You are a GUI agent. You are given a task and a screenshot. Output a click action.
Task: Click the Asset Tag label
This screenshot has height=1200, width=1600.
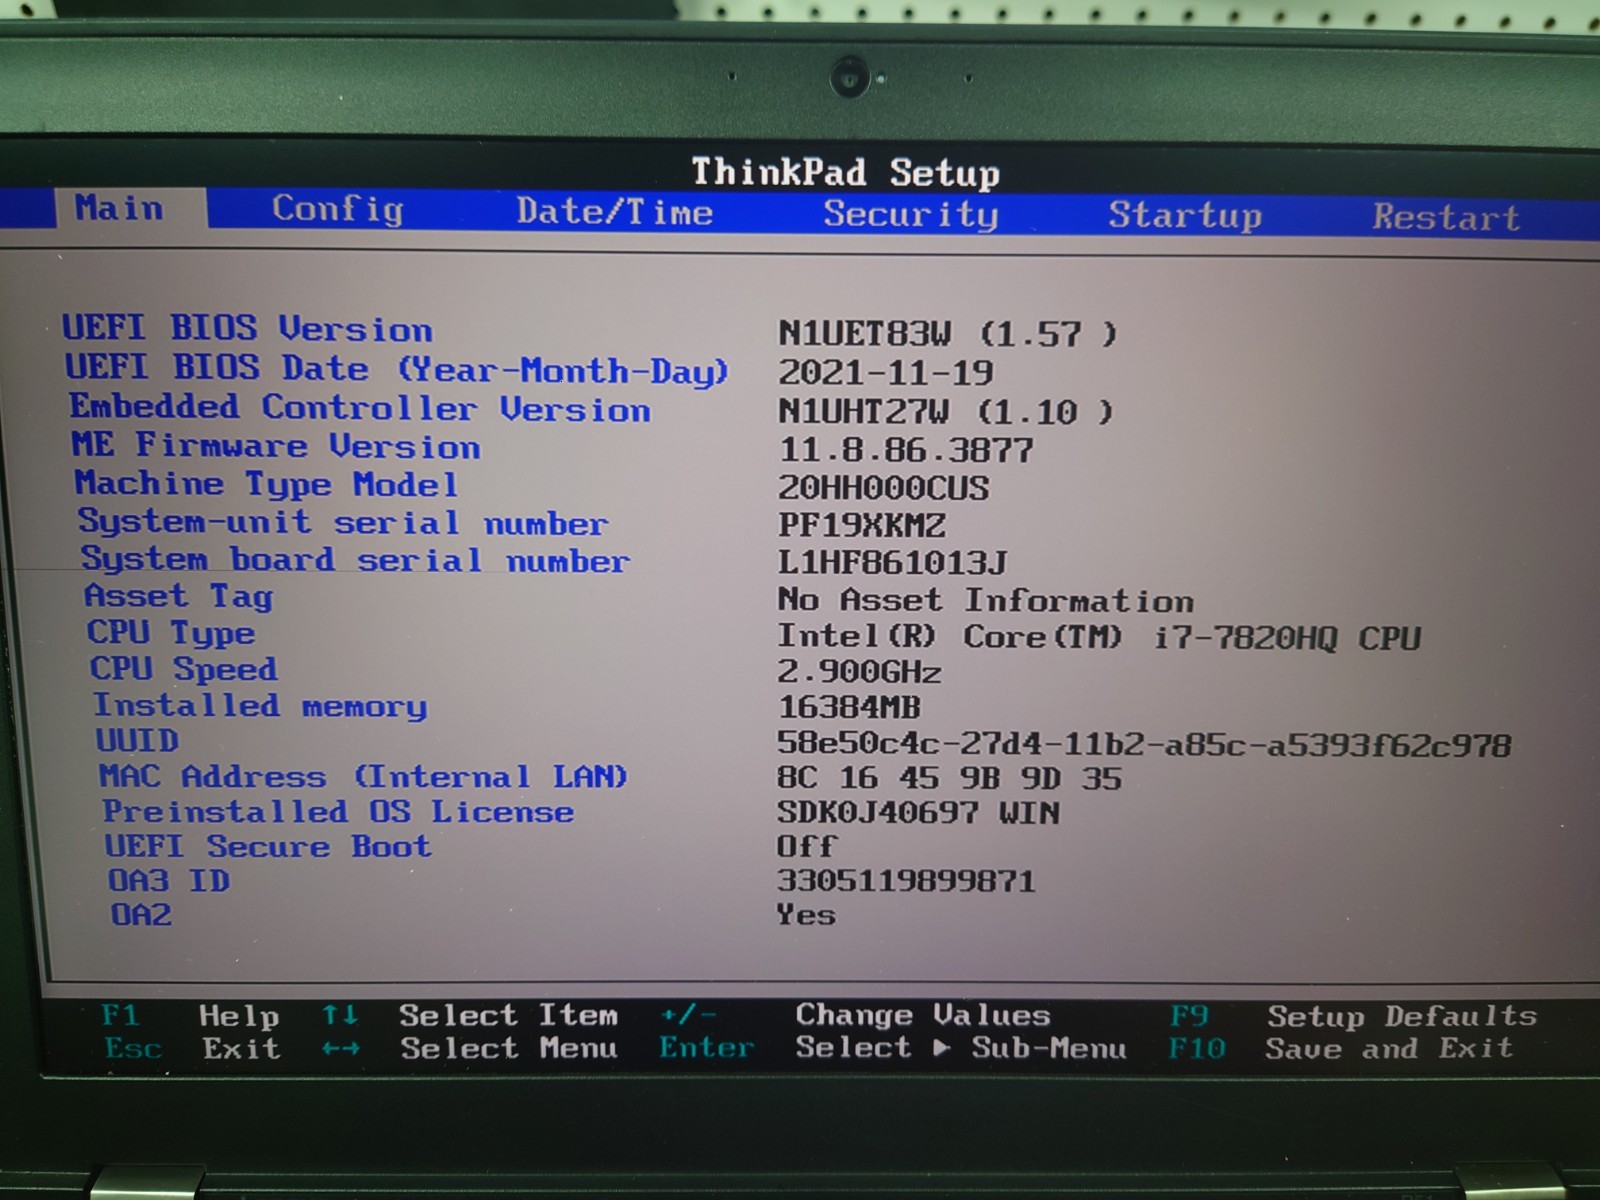pos(178,596)
